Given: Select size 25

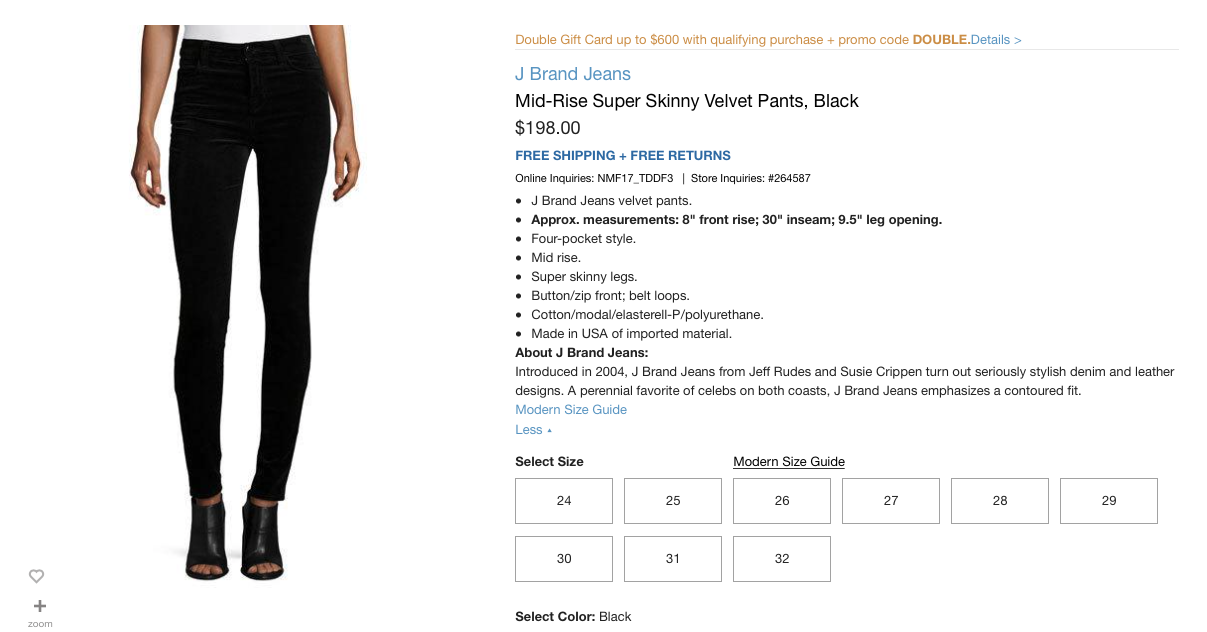Looking at the screenshot, I should pyautogui.click(x=672, y=500).
